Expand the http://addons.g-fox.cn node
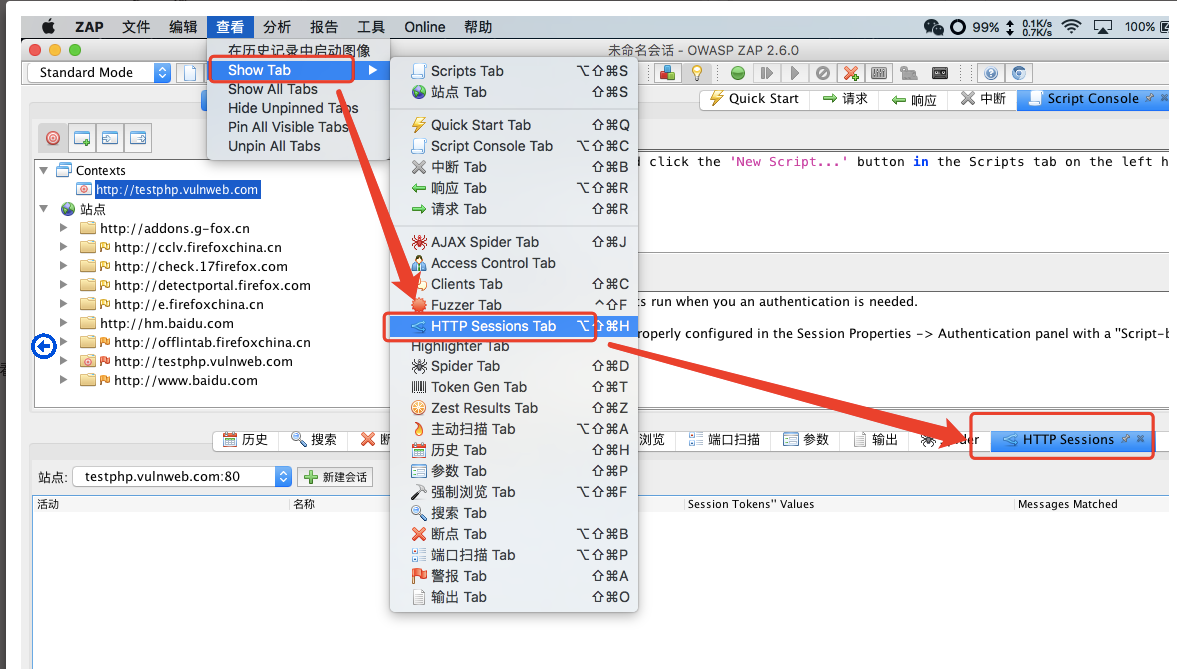Screen dimensions: 1177x669 (x=64, y=228)
